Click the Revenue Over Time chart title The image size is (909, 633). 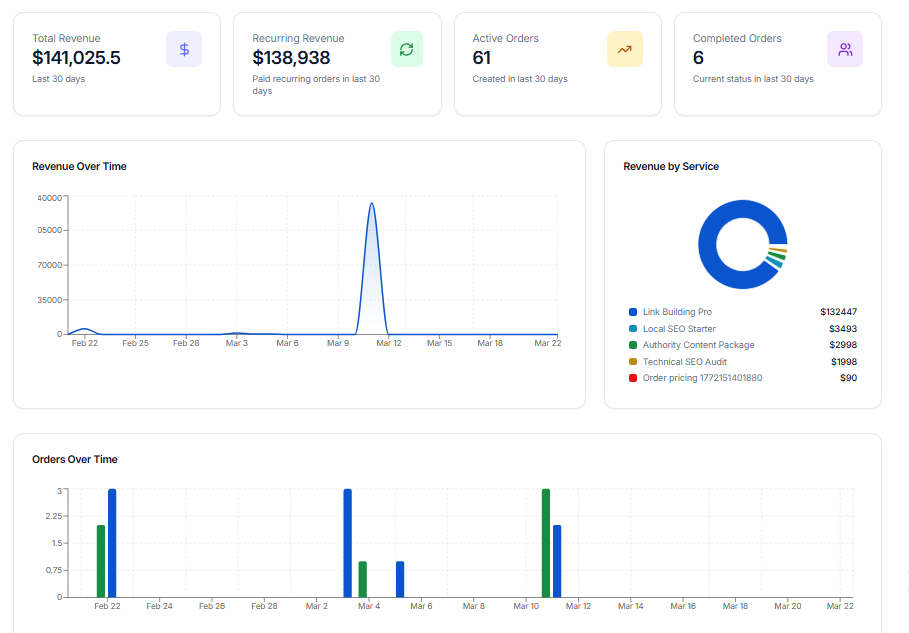(79, 166)
